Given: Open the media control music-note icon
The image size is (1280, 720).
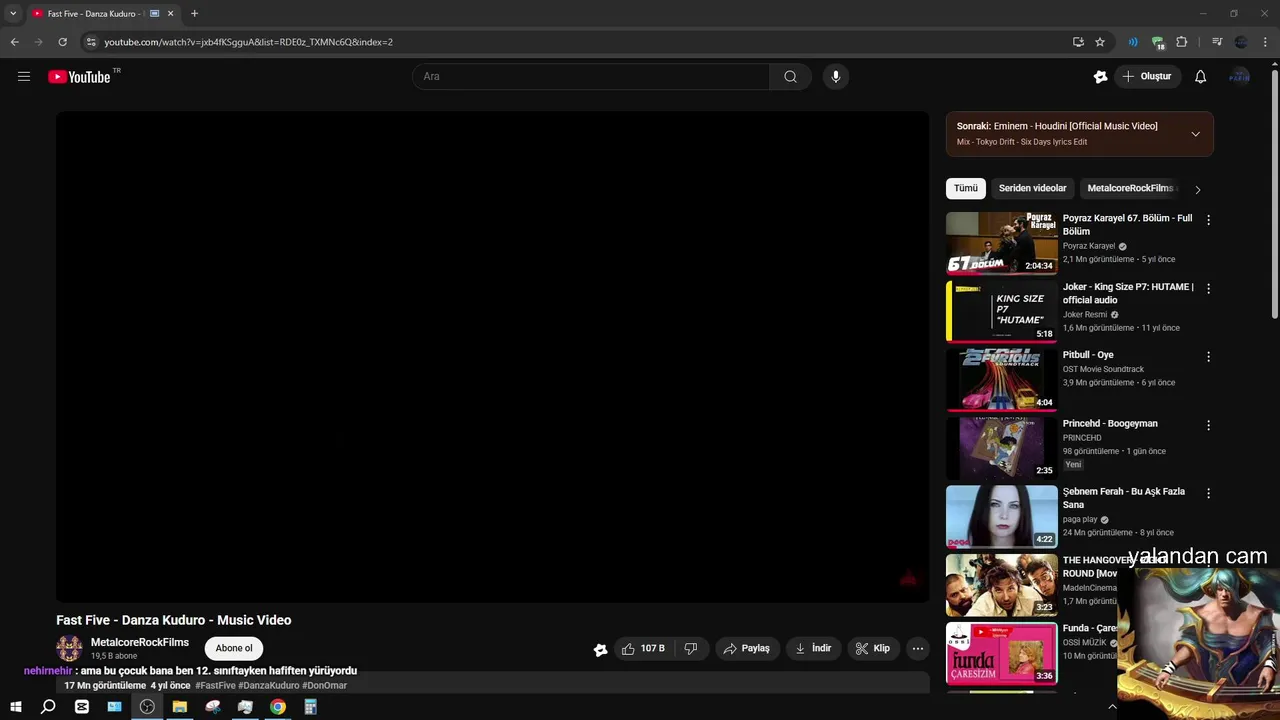Looking at the screenshot, I should coord(1216,42).
